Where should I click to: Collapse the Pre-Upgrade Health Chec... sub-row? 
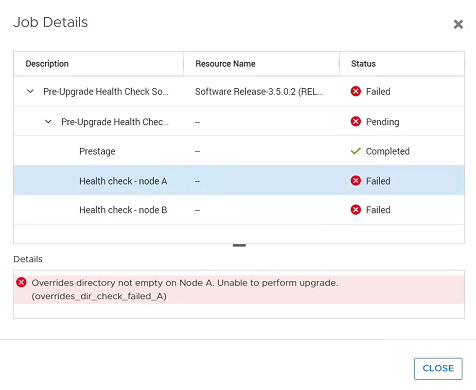(48, 122)
